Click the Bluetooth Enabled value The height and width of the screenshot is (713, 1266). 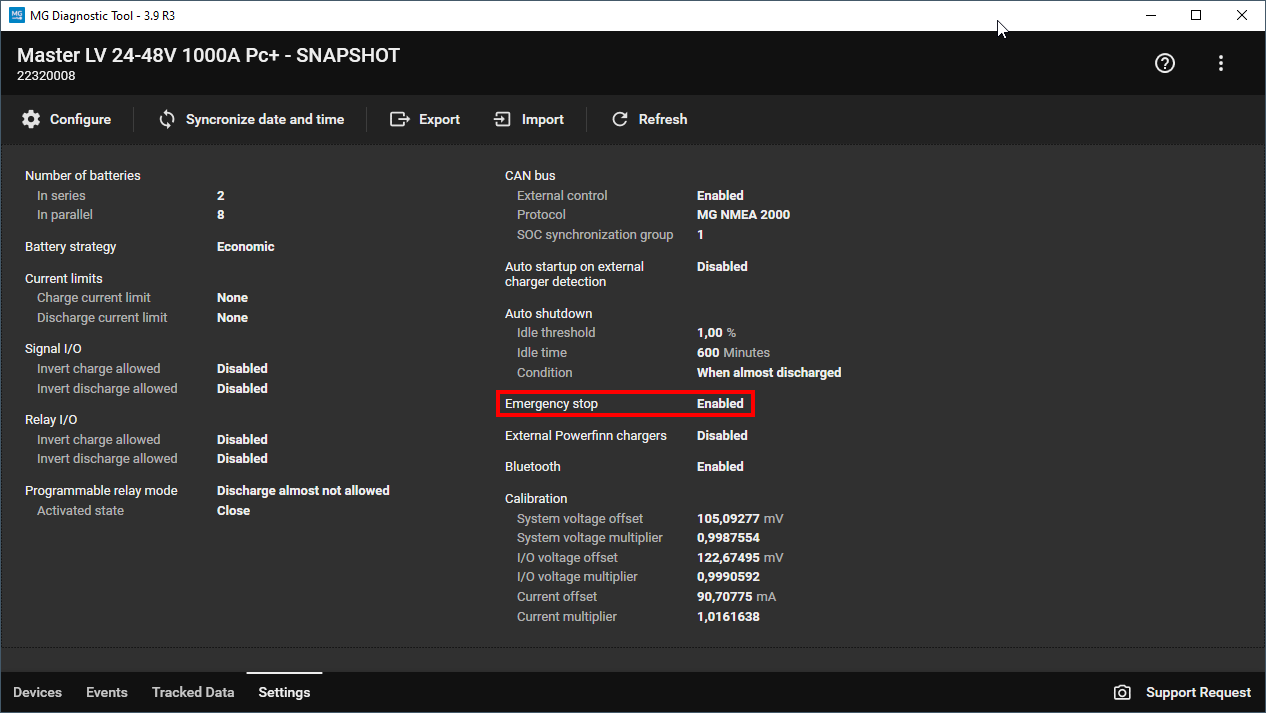[720, 467]
